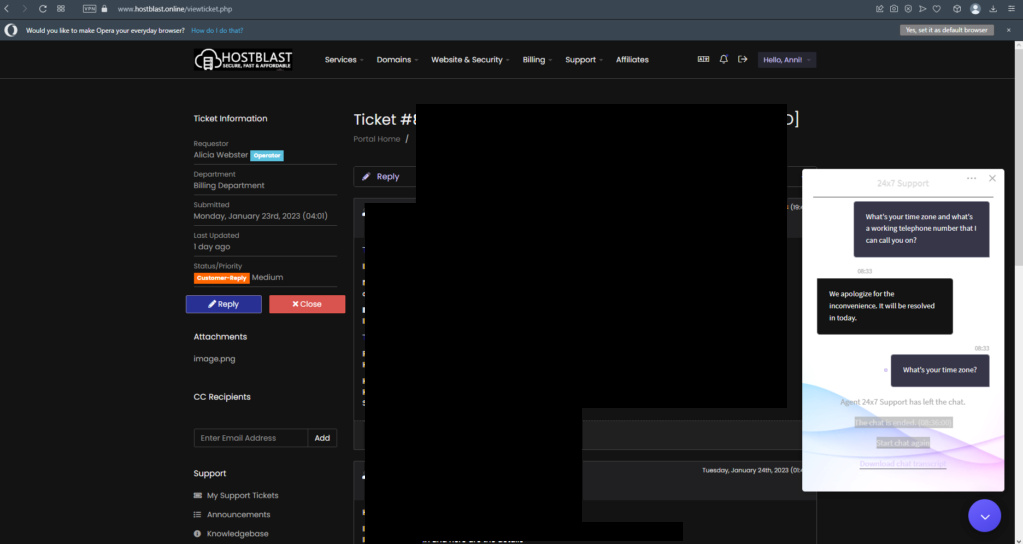Click the red Close ticket button

coord(307,304)
